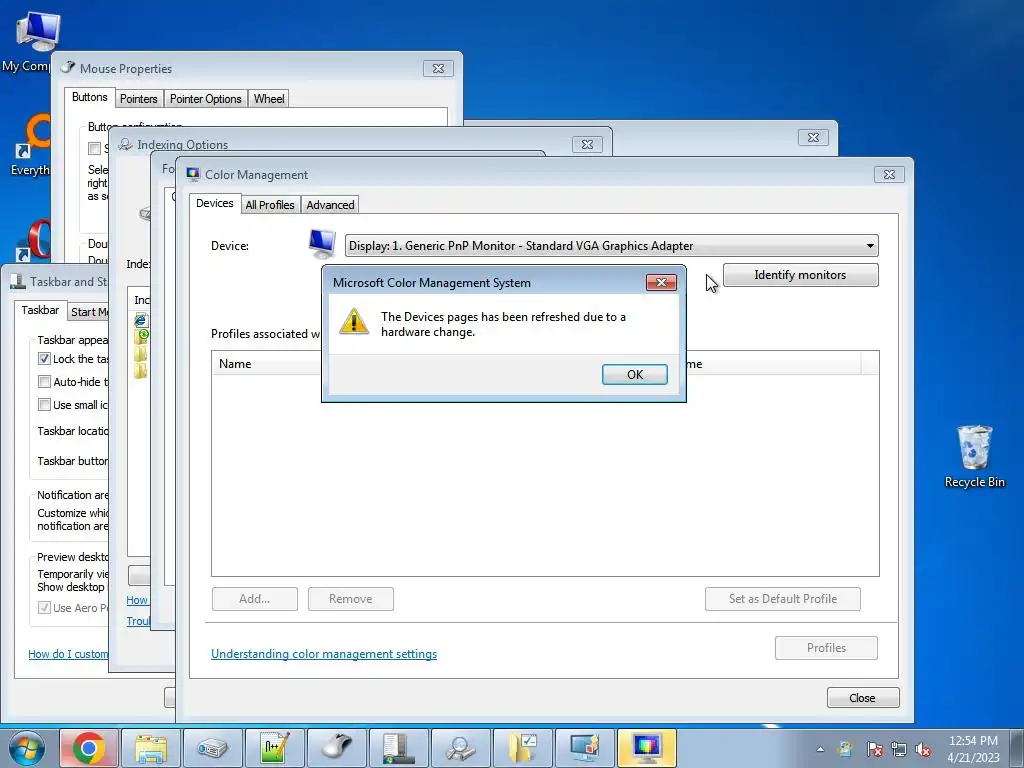Click the Identify monitors button
This screenshot has height=768, width=1024.
tap(800, 275)
